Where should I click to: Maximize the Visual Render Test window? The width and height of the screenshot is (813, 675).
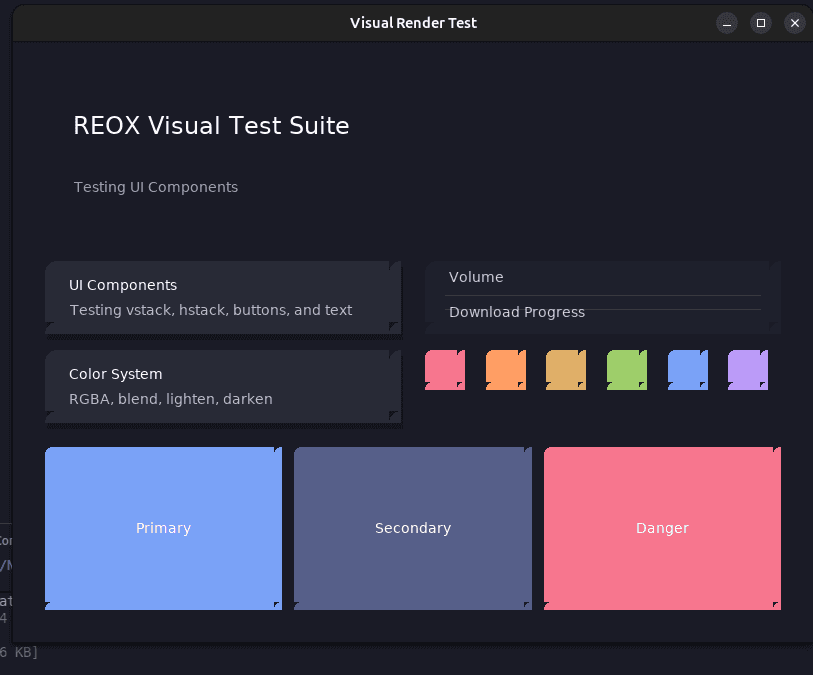pyautogui.click(x=761, y=23)
